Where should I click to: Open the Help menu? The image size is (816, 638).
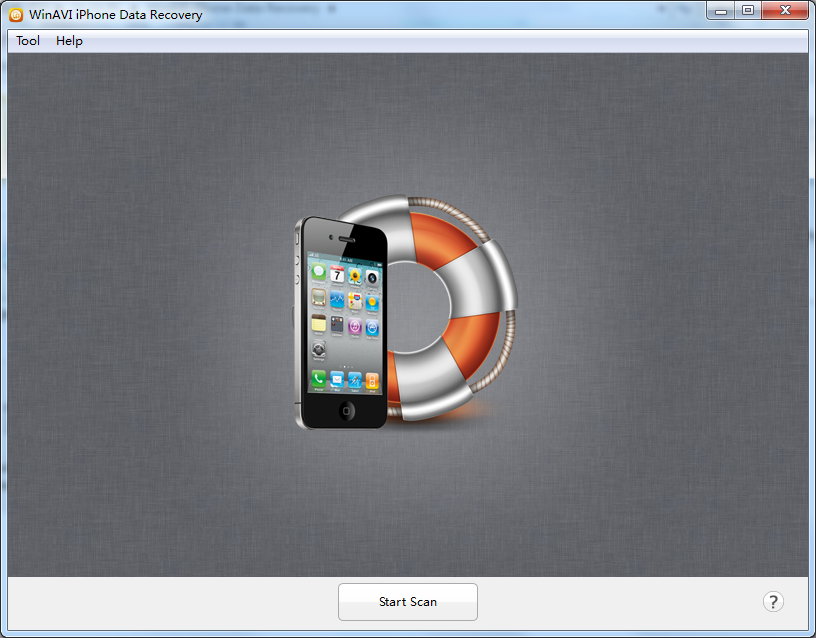[x=69, y=41]
